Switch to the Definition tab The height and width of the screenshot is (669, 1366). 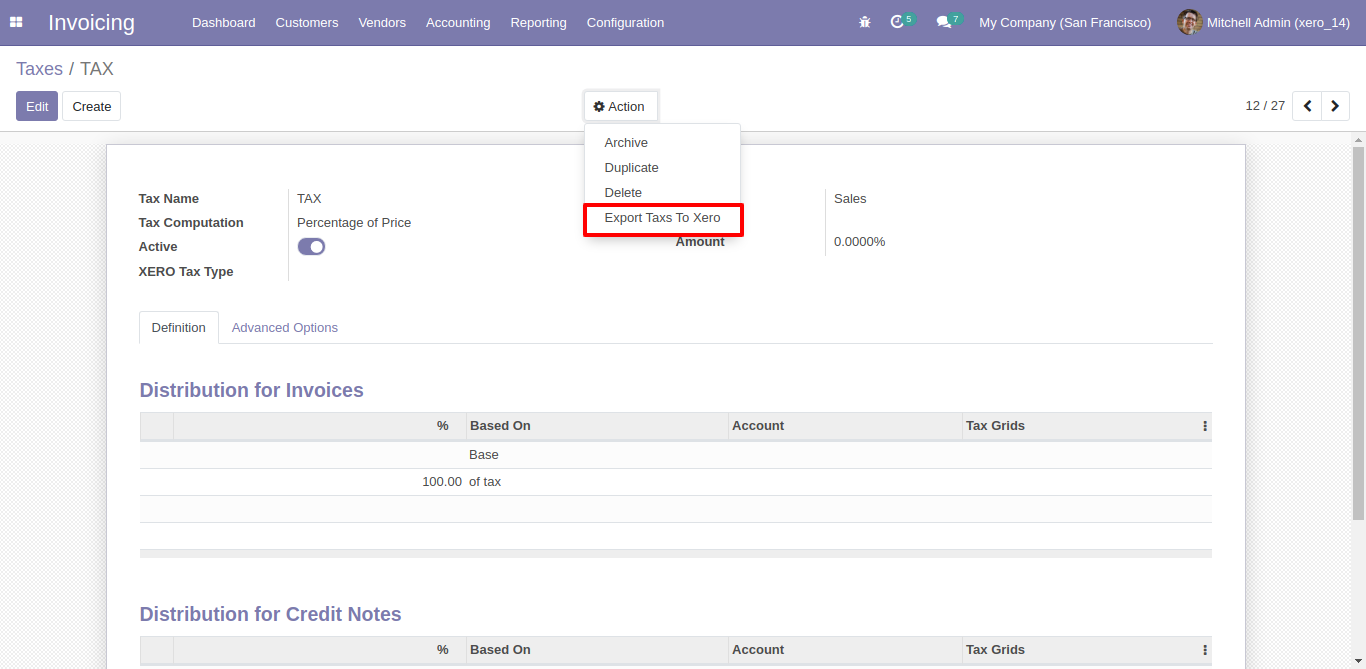(179, 328)
